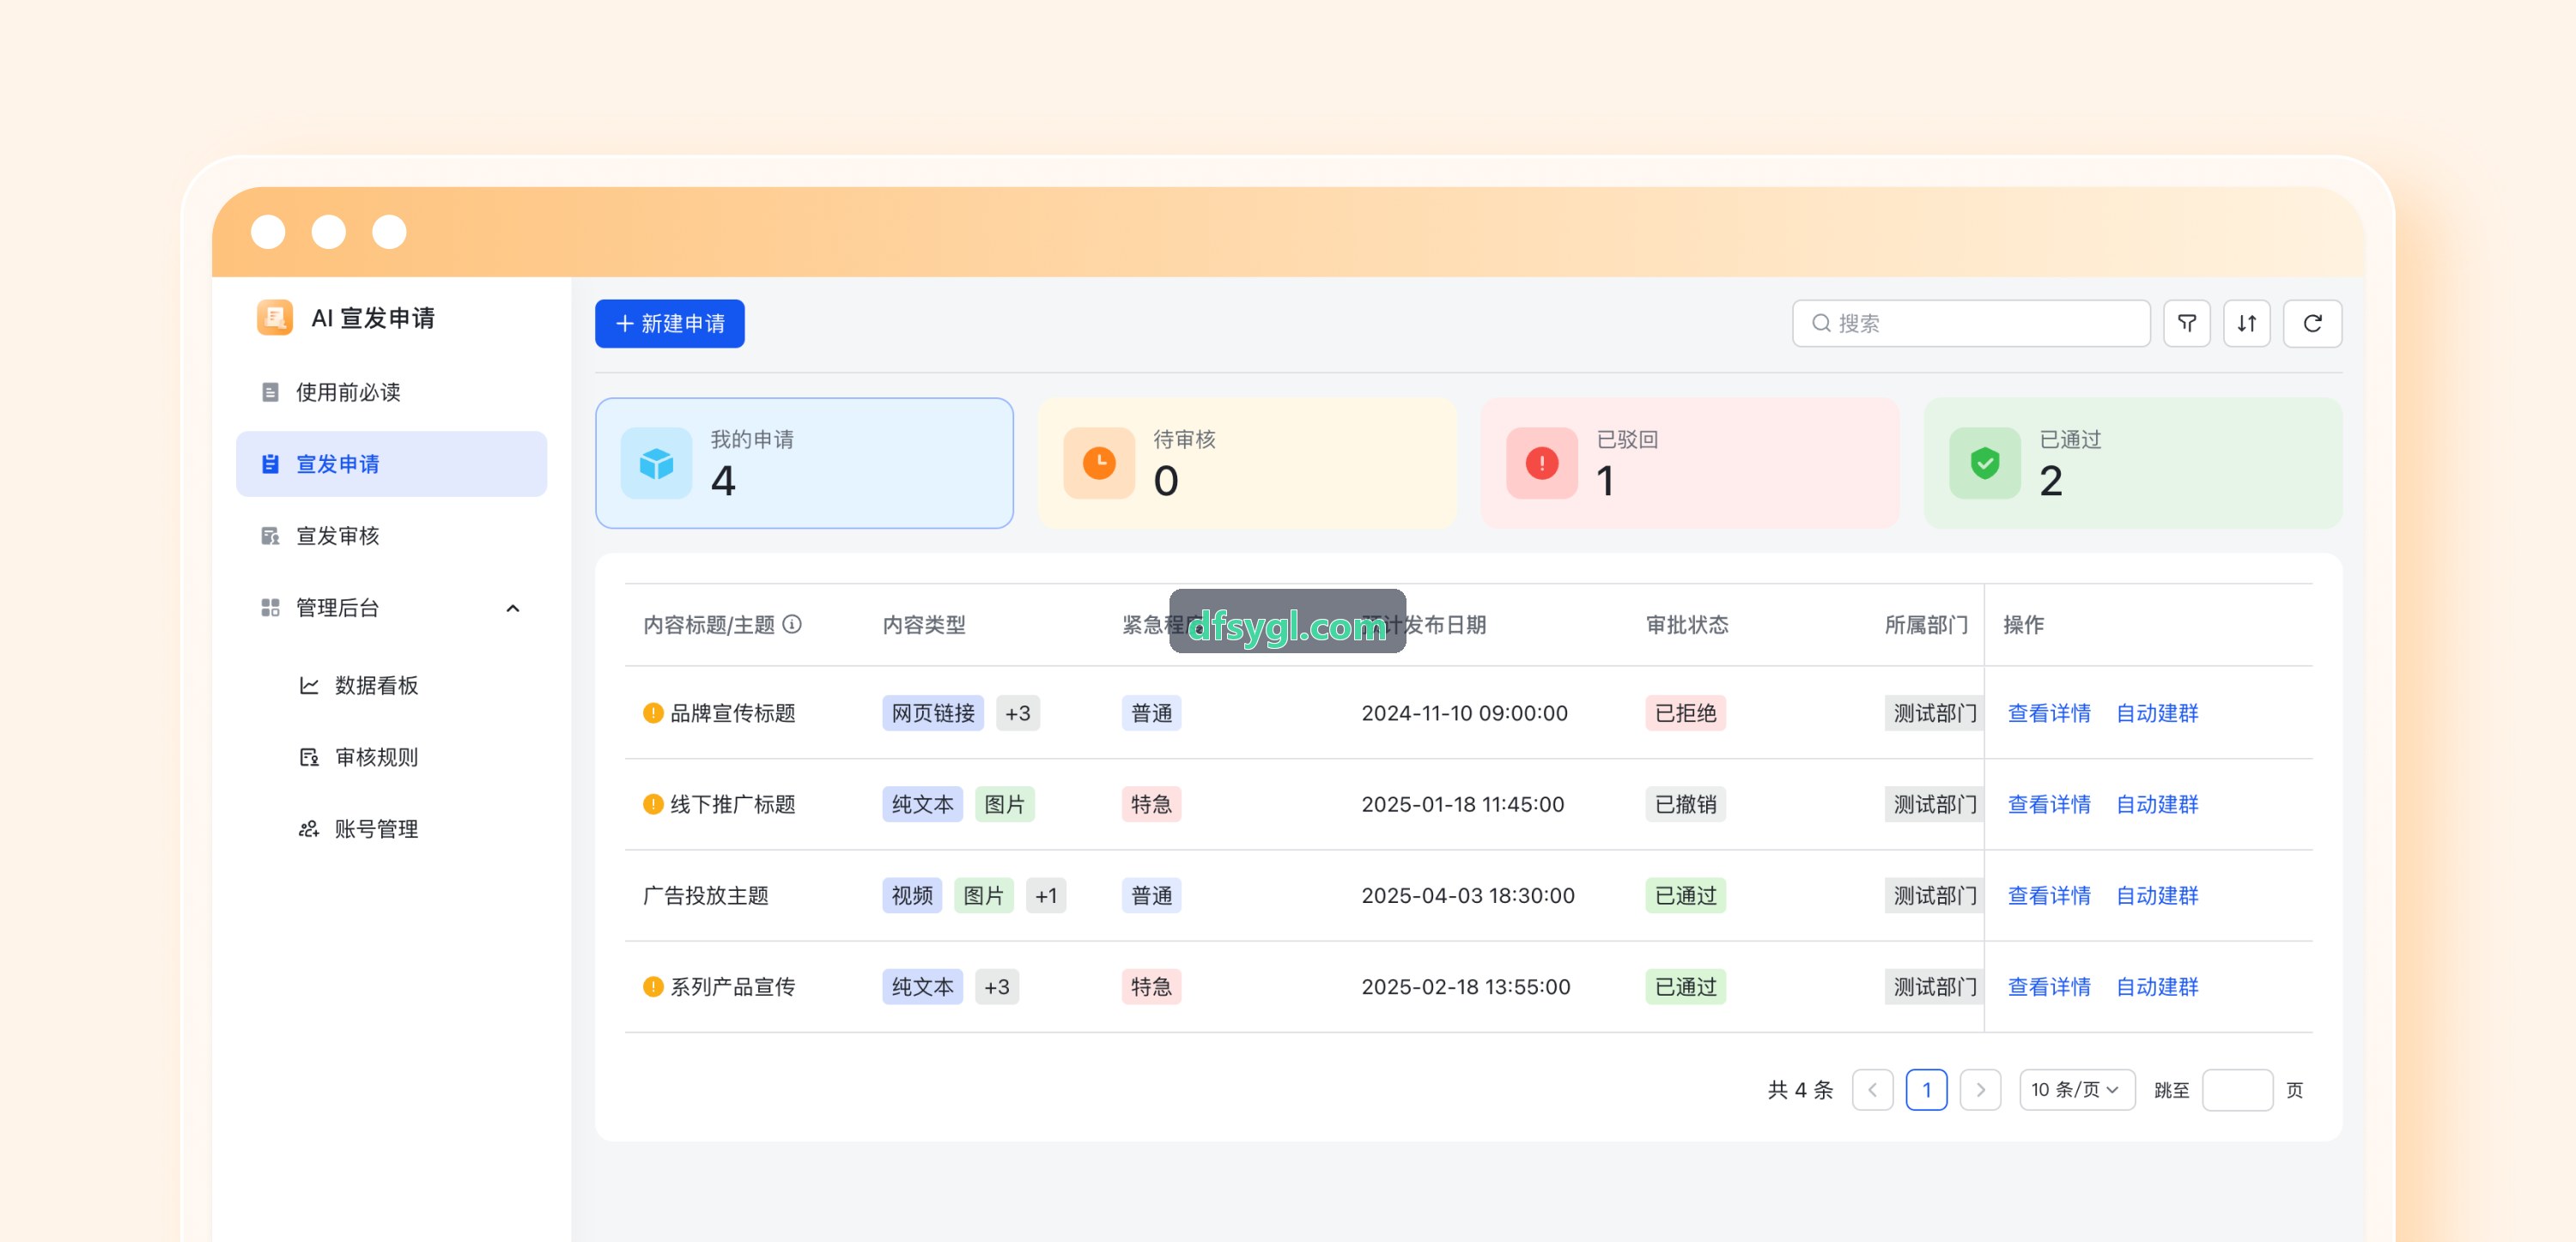Open 使用前必读 in the sidebar
Image resolution: width=2576 pixels, height=1242 pixels.
pyautogui.click(x=391, y=392)
